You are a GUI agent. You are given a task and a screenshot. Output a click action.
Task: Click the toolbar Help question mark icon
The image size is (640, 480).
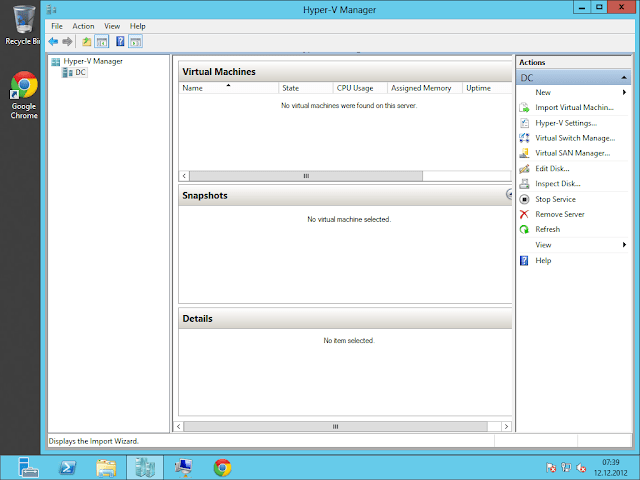[120, 42]
